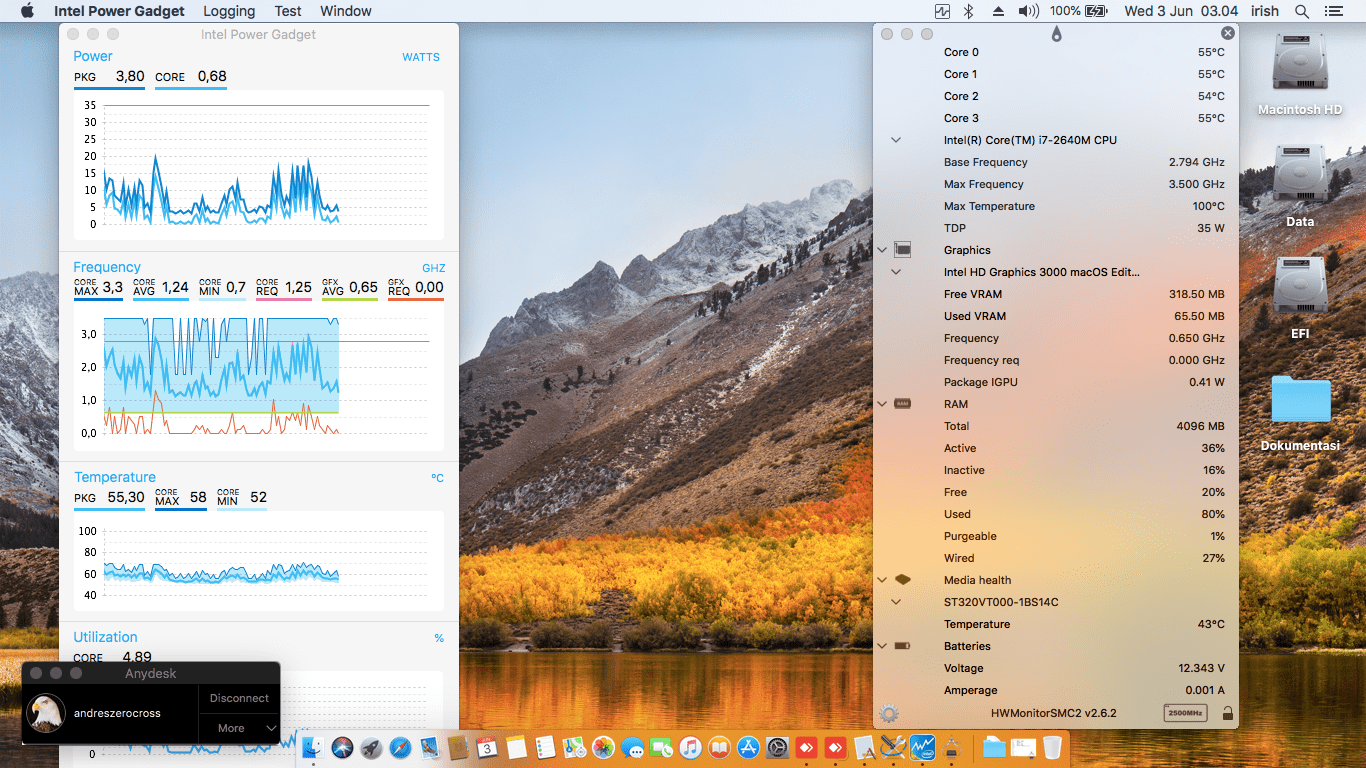Open the volume control in the menu bar

[x=1029, y=11]
